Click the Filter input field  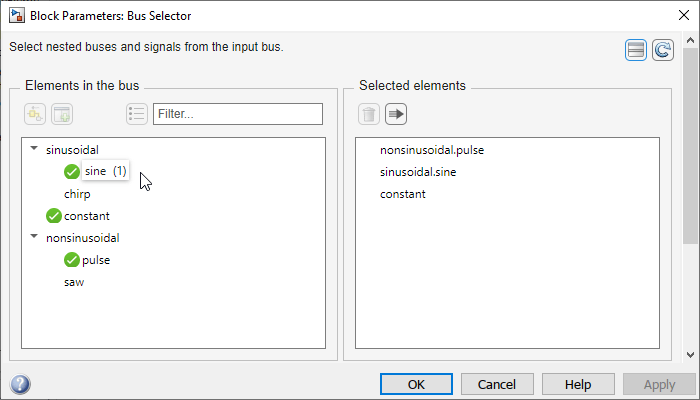(x=238, y=114)
